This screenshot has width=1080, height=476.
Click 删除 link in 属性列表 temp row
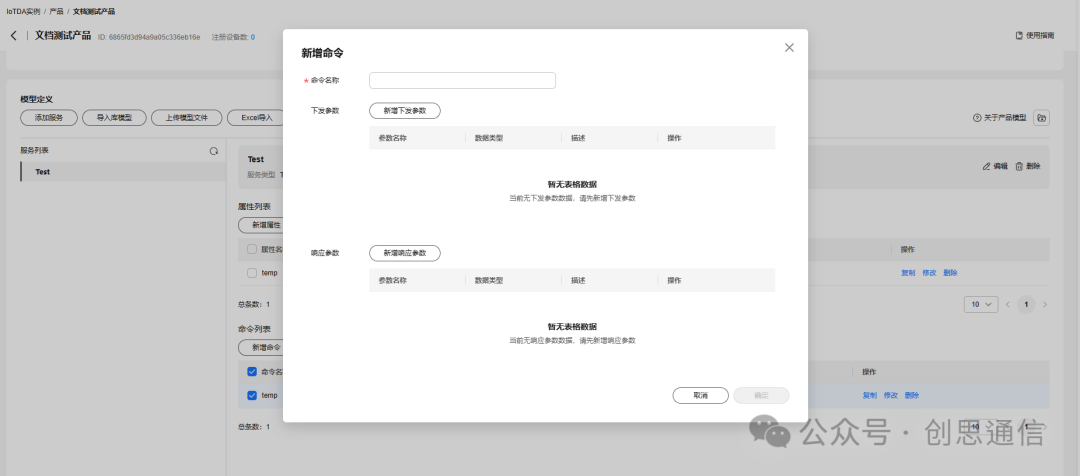point(951,273)
